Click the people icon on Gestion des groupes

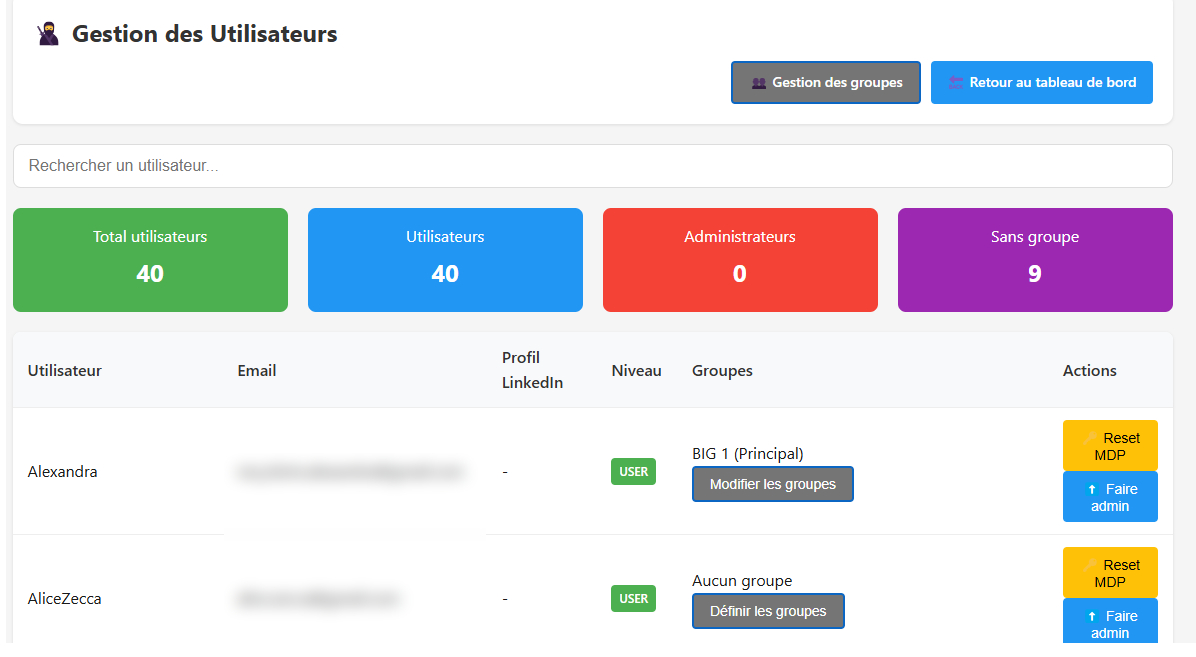tap(759, 83)
